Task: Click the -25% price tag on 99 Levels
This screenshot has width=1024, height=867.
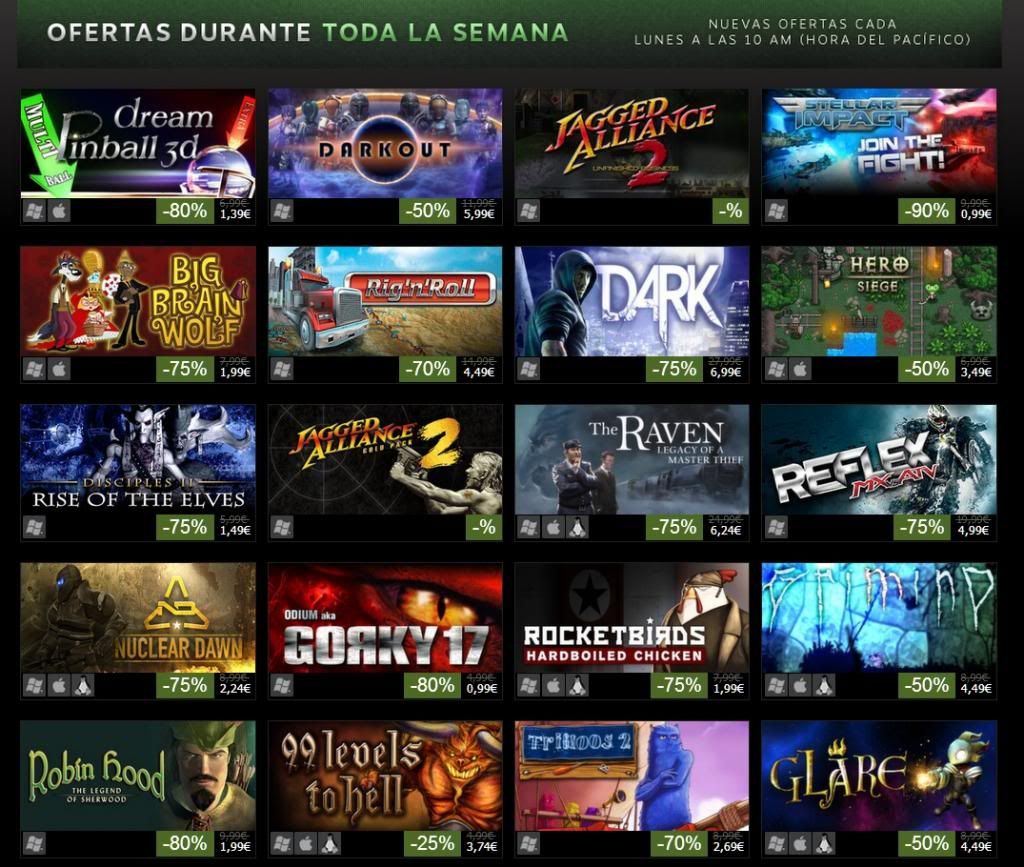Action: pos(432,843)
